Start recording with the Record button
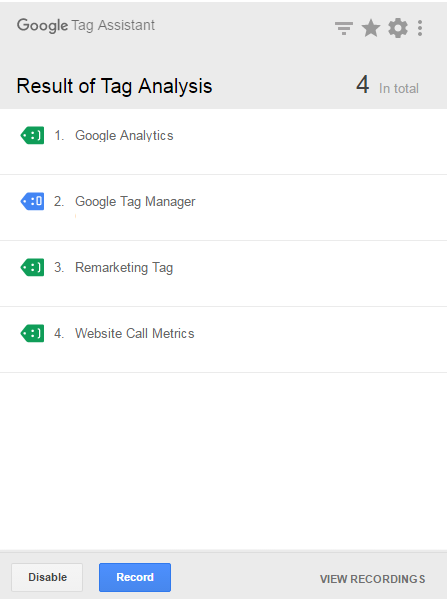 tap(135, 577)
